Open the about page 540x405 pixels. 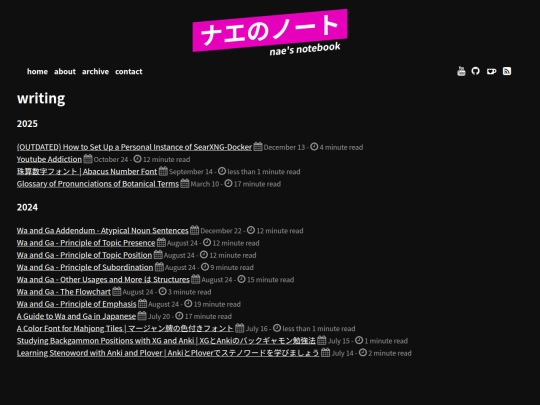(65, 71)
